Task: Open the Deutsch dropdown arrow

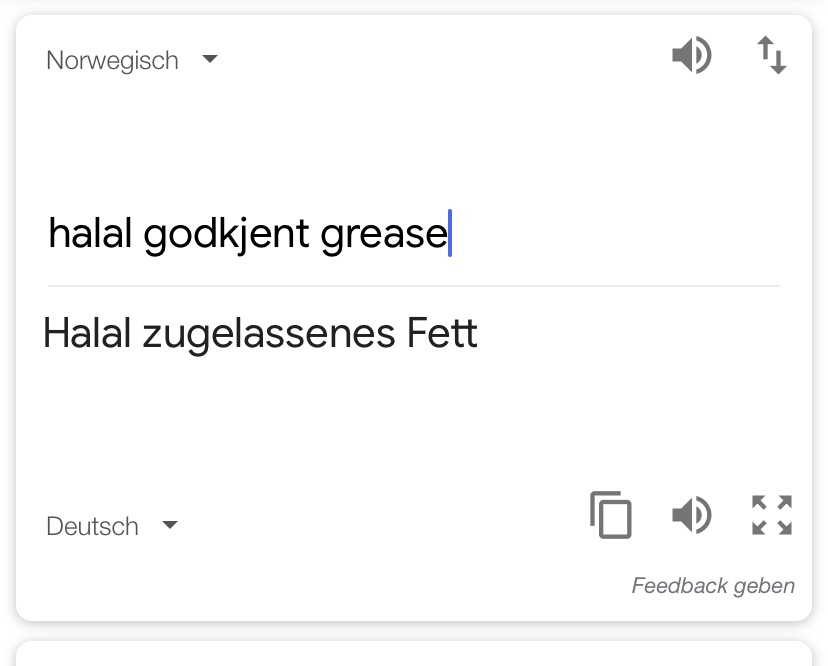Action: [x=170, y=525]
